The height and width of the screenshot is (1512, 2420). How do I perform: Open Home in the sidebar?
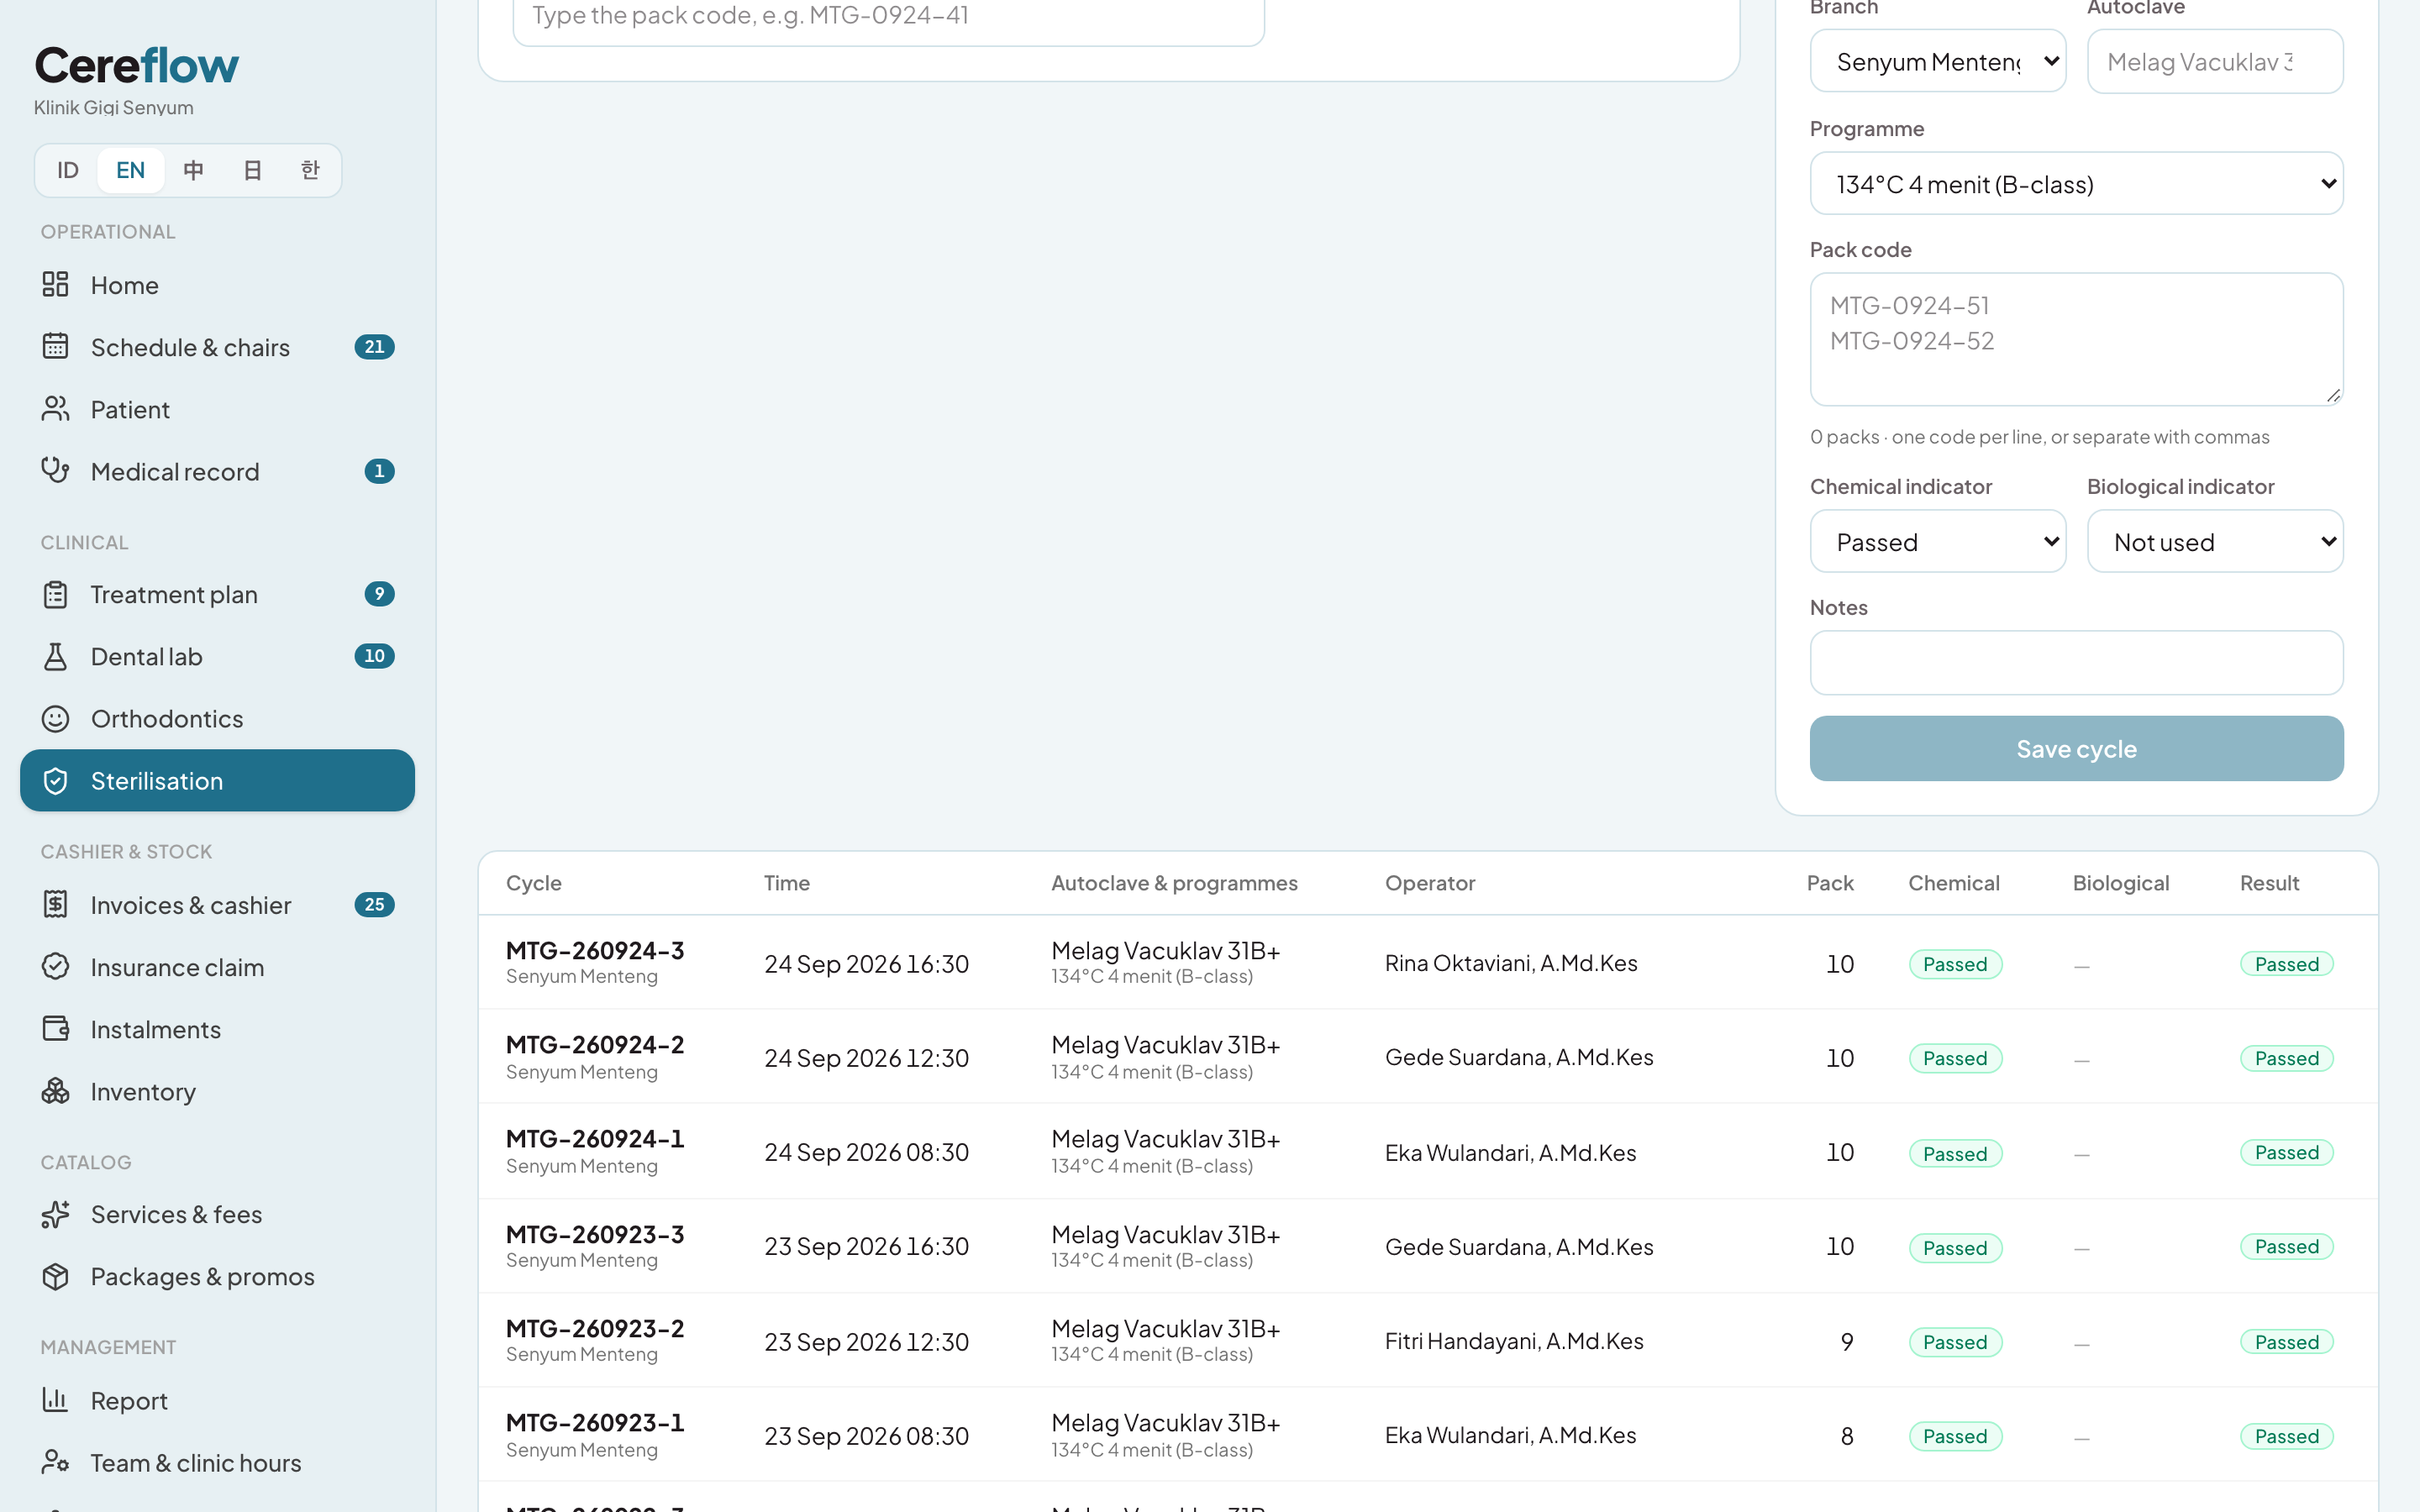pyautogui.click(x=217, y=285)
